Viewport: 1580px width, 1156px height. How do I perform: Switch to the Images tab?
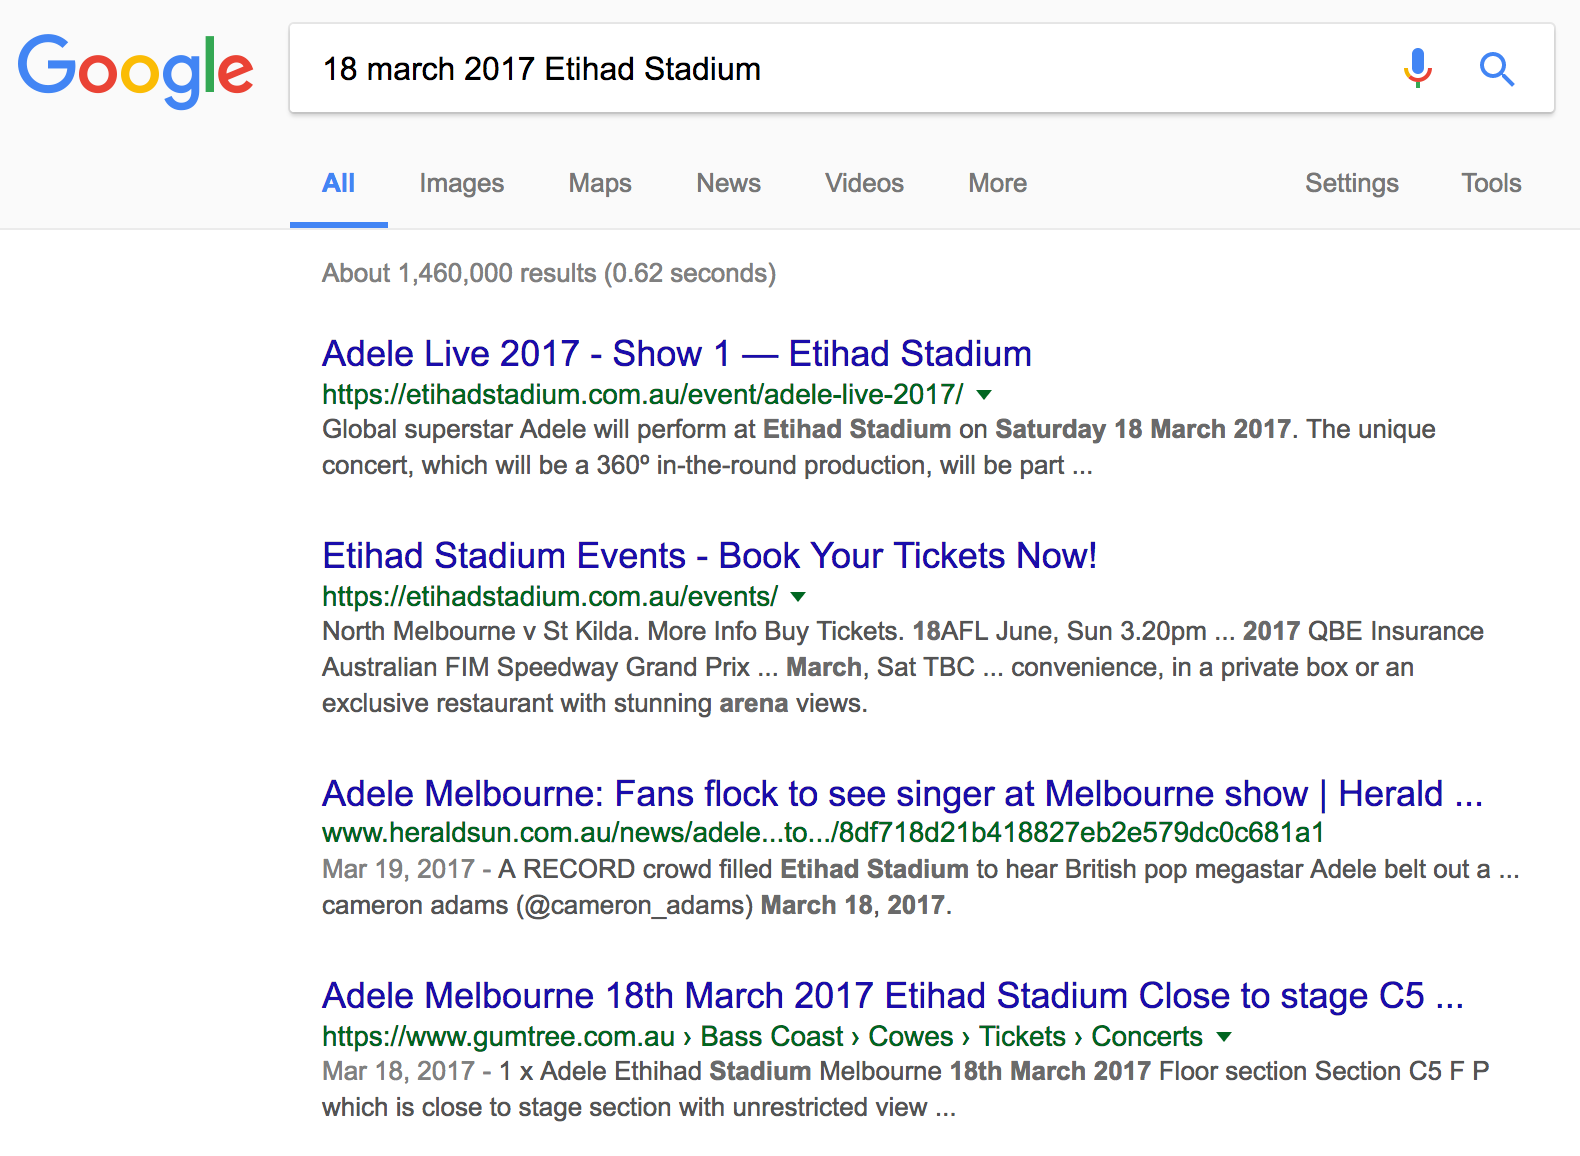[x=461, y=183]
